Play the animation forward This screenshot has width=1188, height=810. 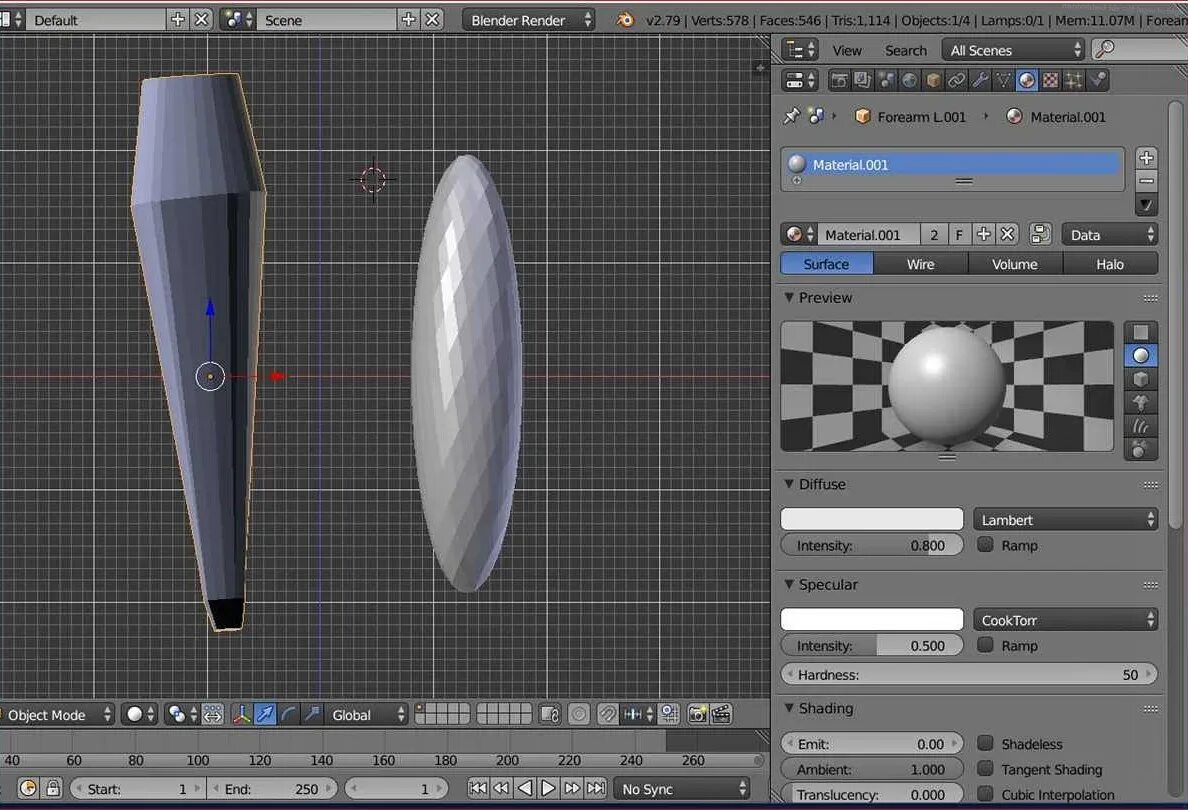tap(548, 789)
